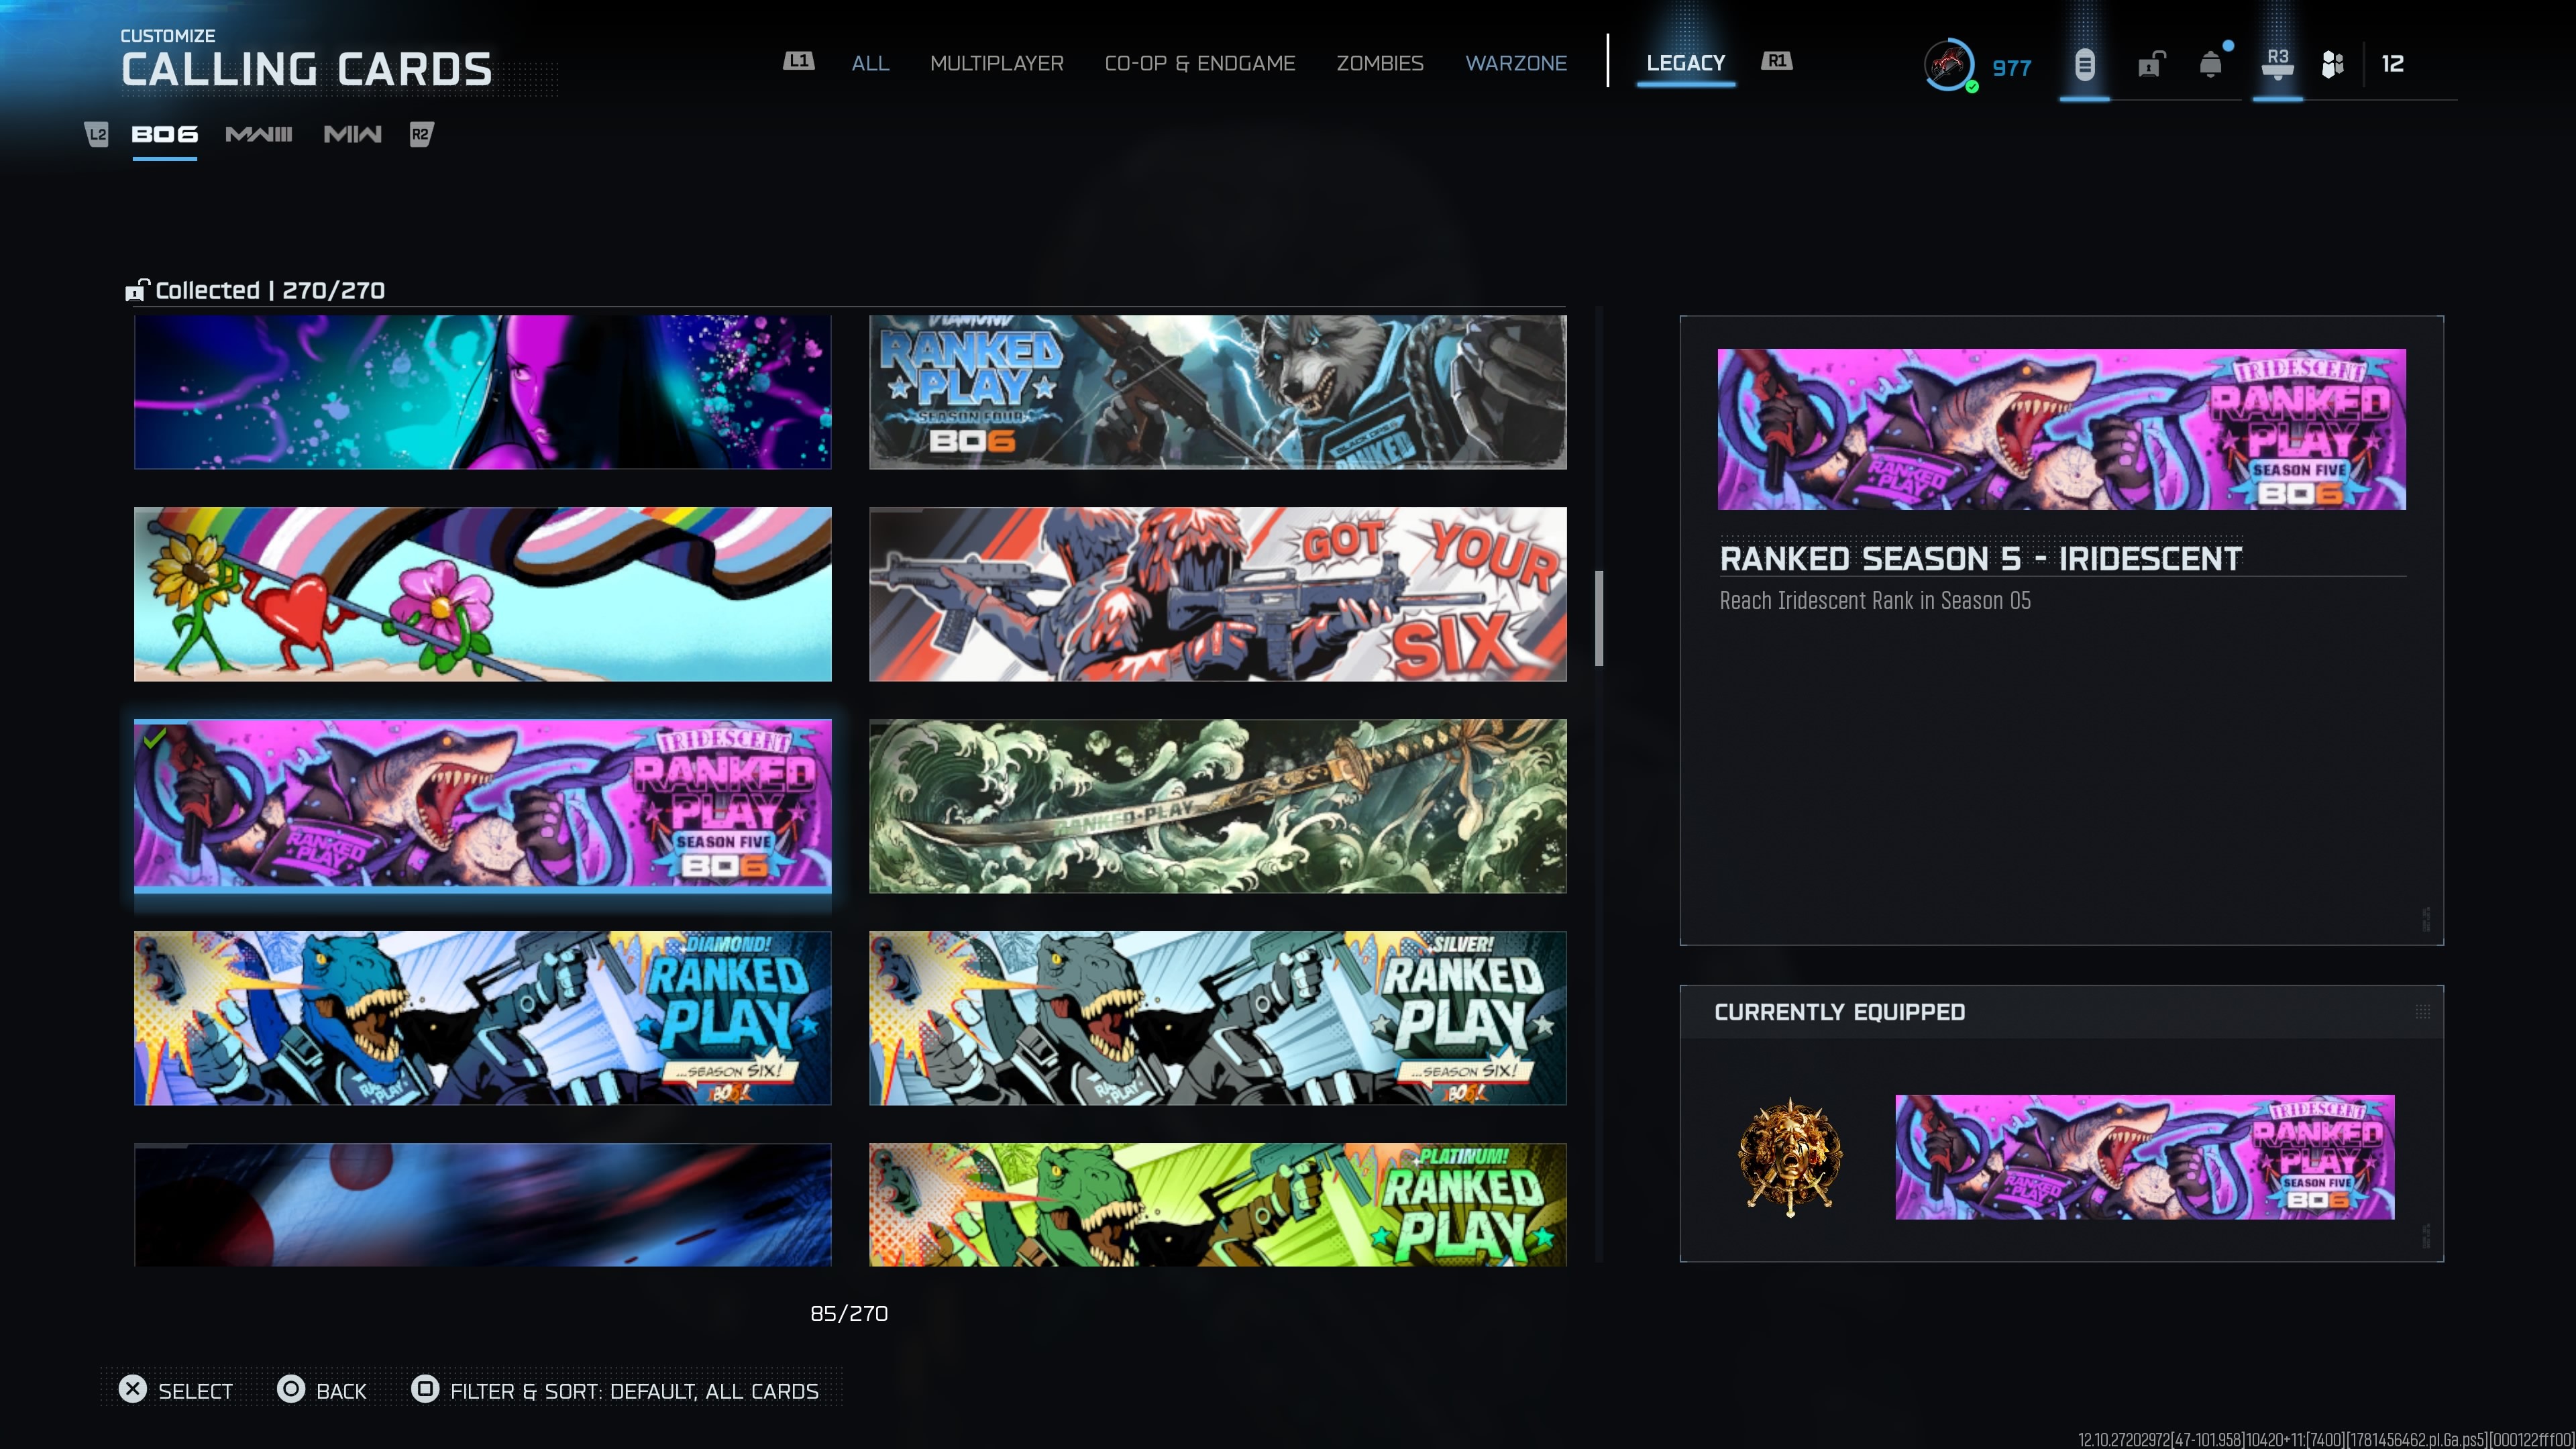Open the battle pass token icon
Viewport: 2576px width, 1449px height.
click(x=2084, y=65)
